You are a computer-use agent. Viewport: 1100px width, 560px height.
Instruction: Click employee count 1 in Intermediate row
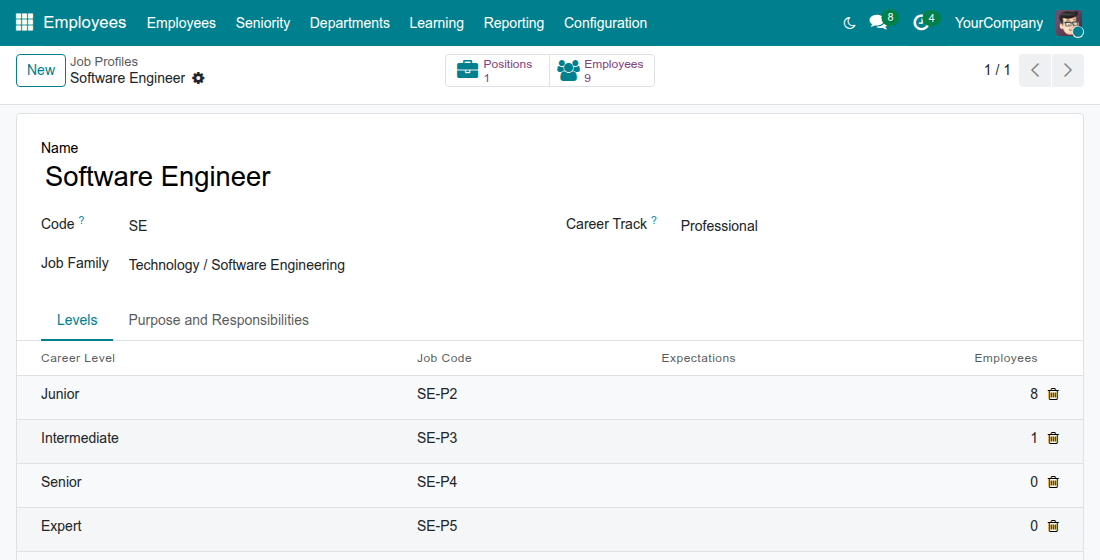[1033, 439]
